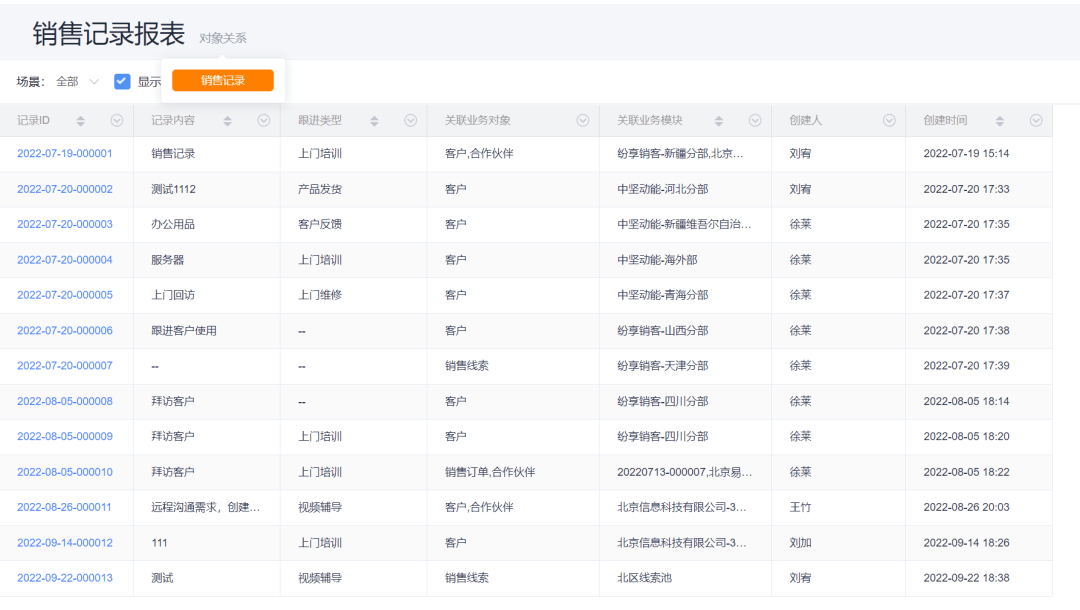Viewport: 1080px width, 610px height.
Task: Sort the 记录内容 column
Action: (x=227, y=121)
